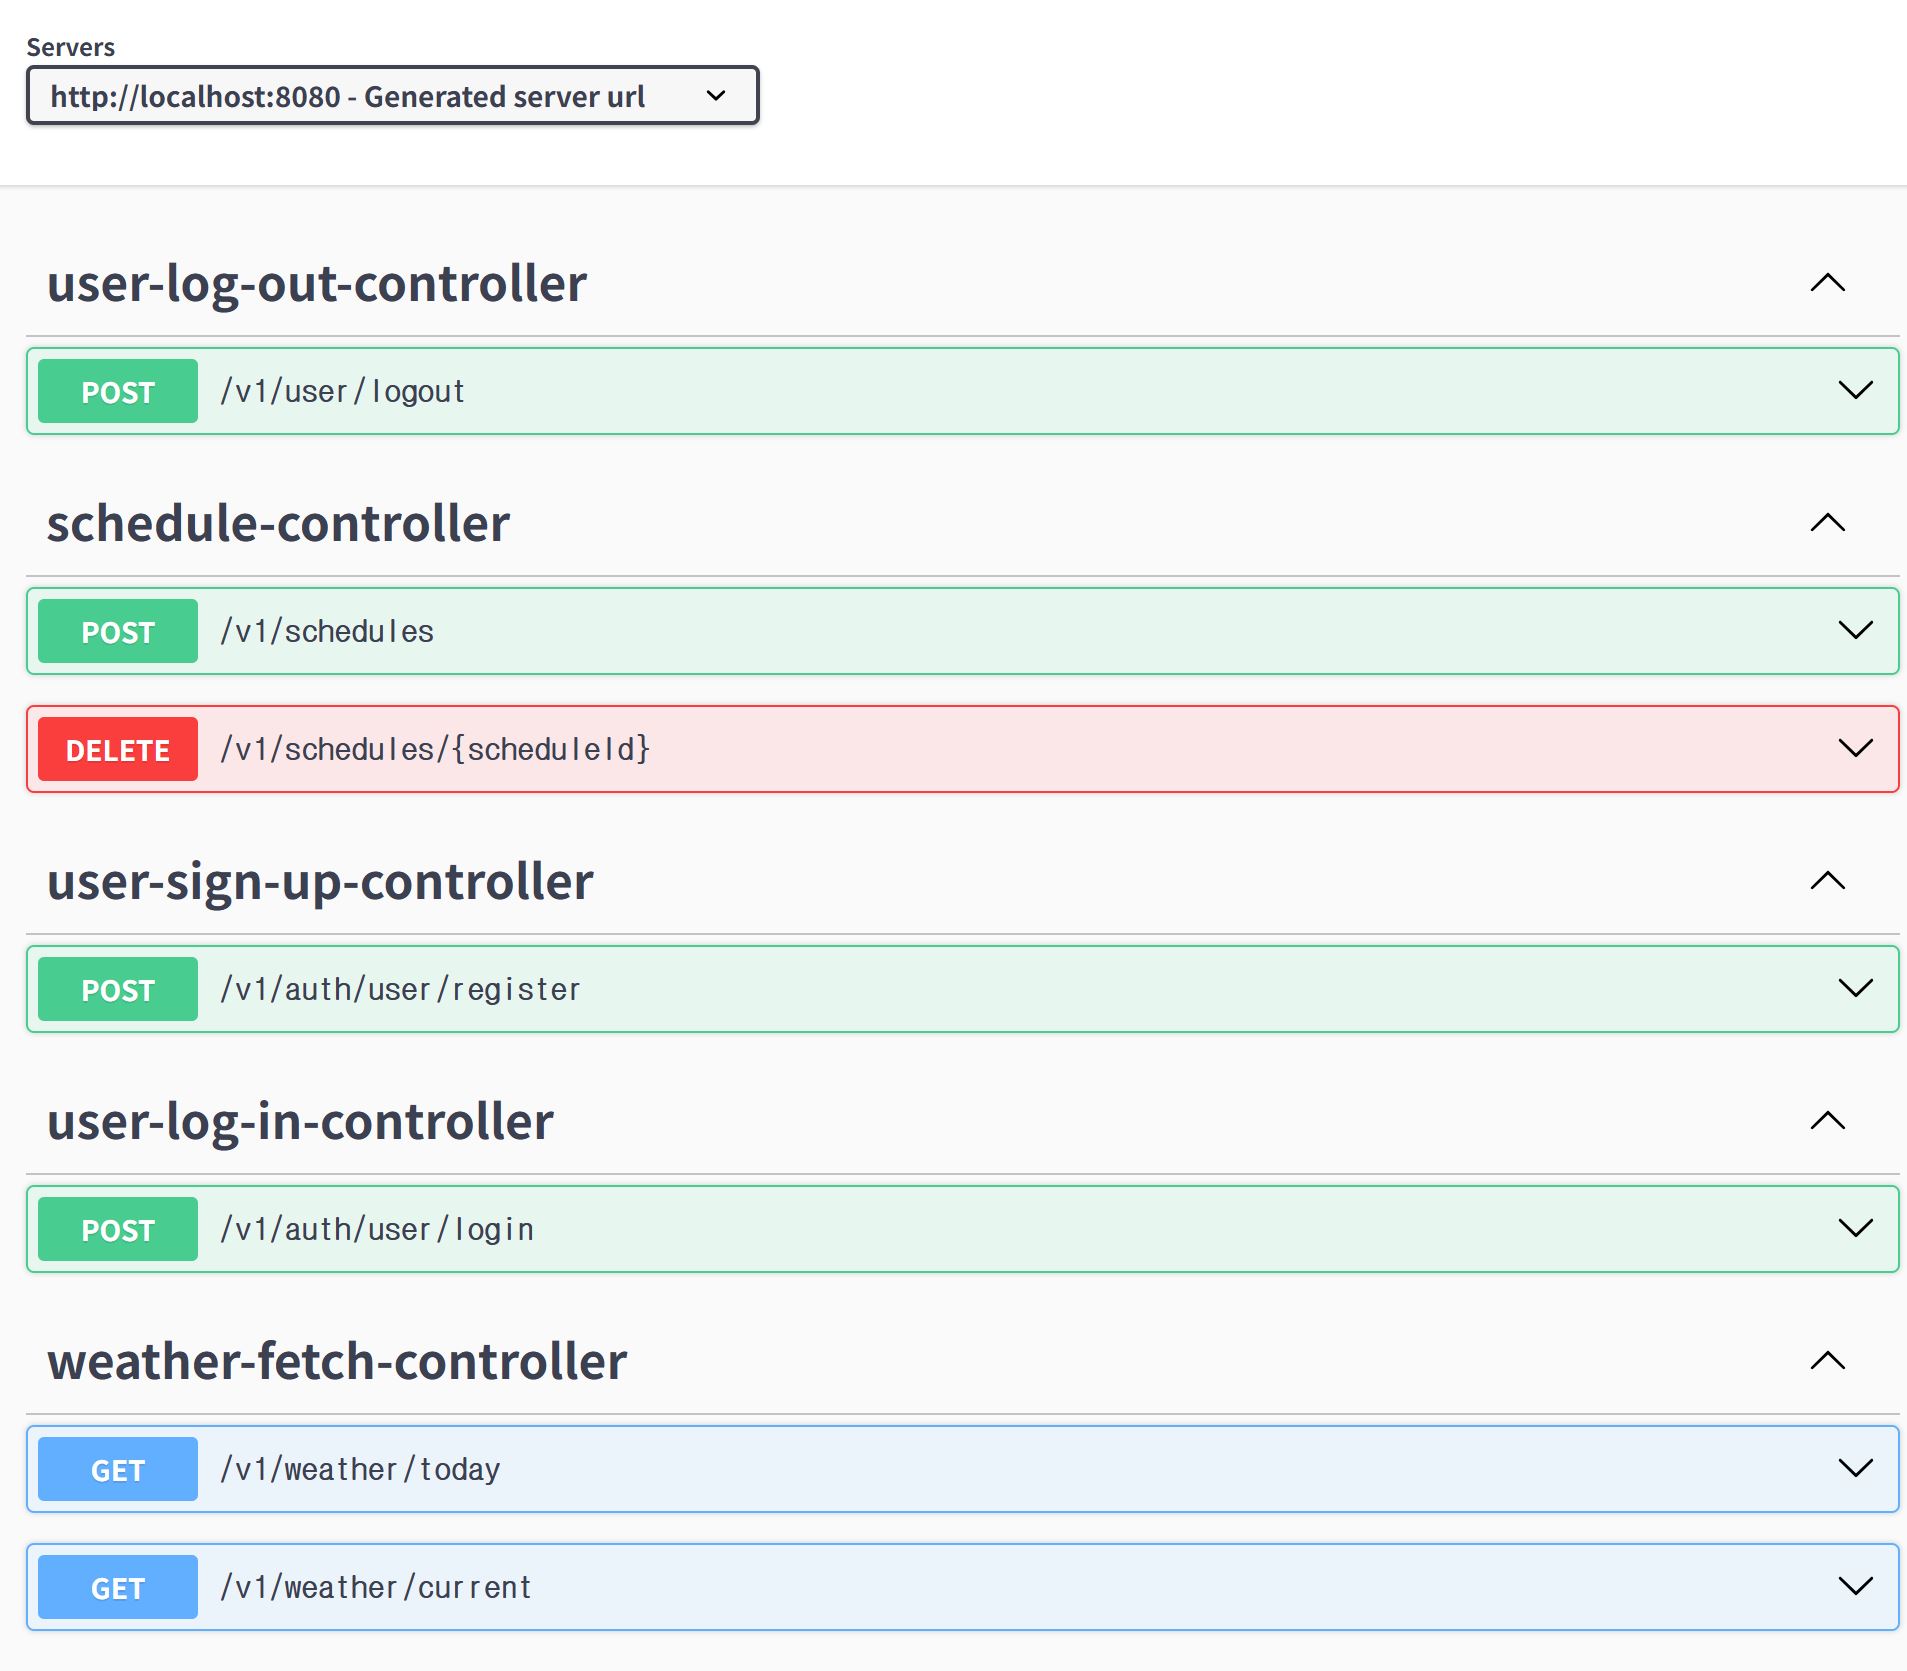The width and height of the screenshot is (1907, 1671).
Task: Expand the /v1/weather/current chevron
Action: click(x=1855, y=1587)
